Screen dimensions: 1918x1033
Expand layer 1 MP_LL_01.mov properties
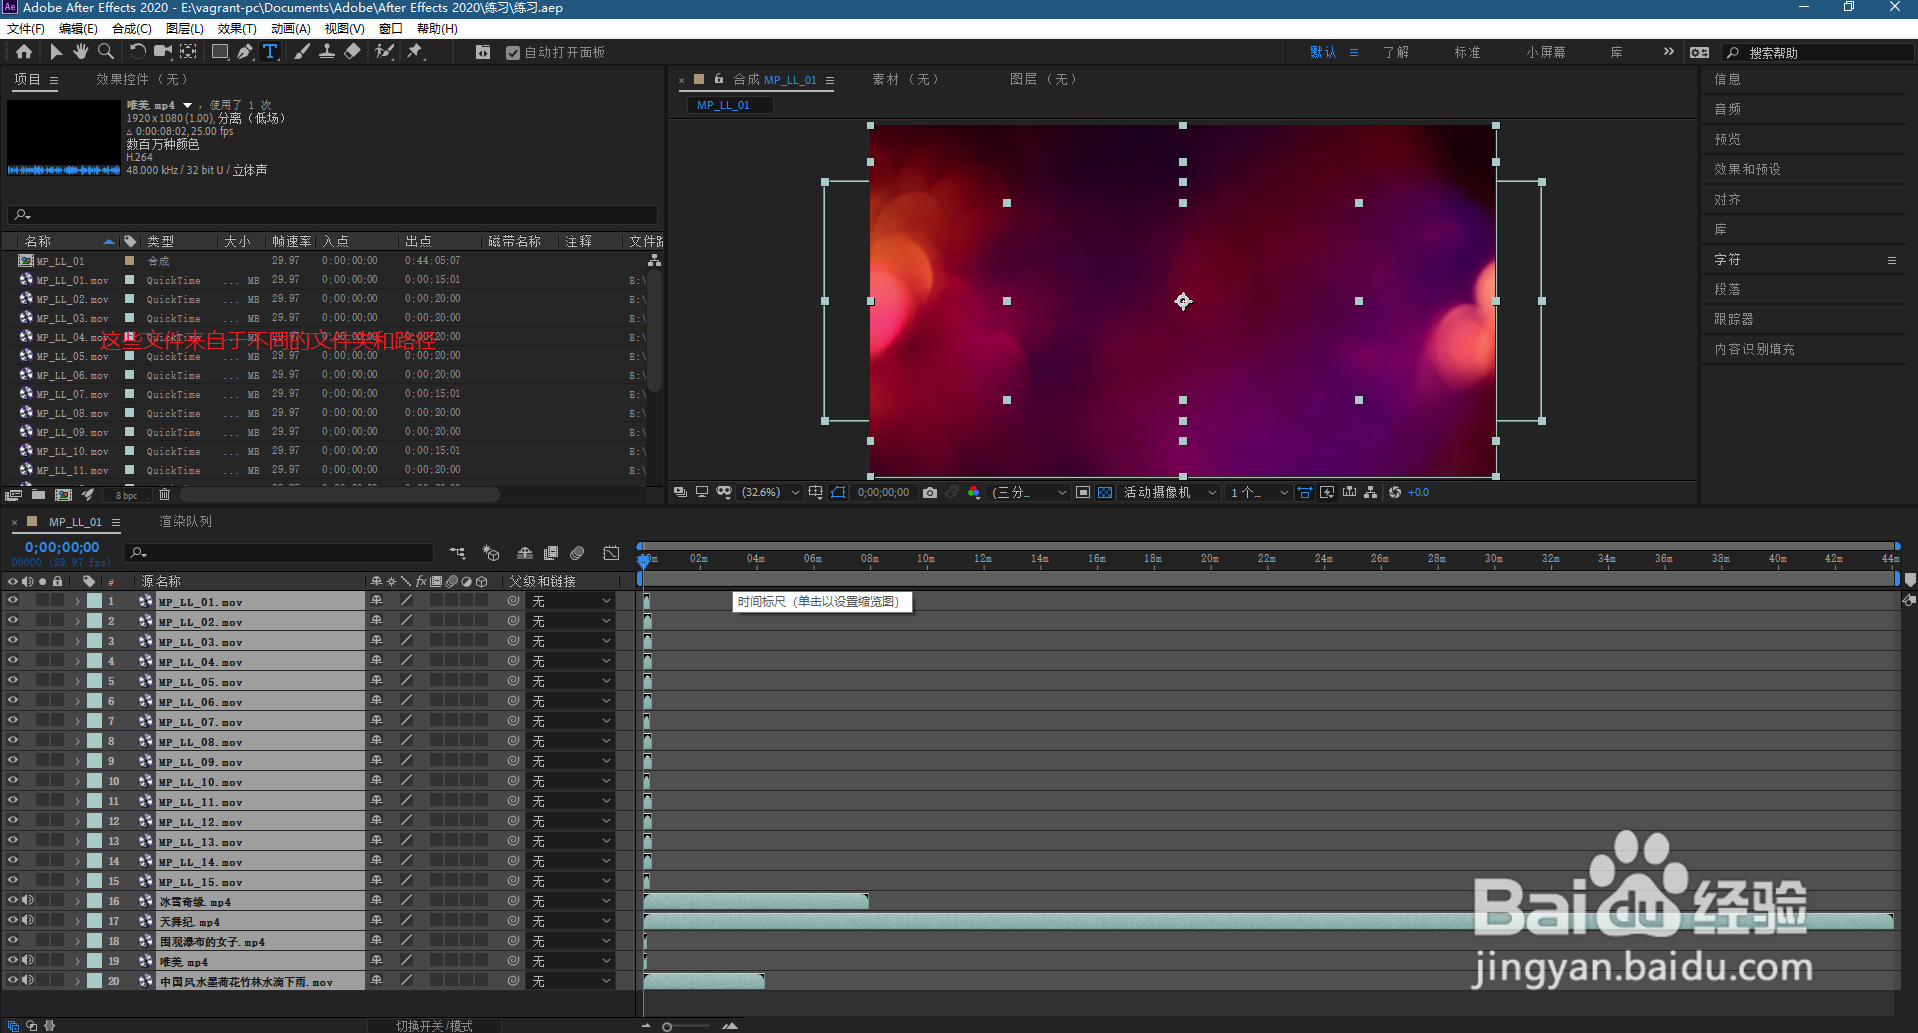(x=77, y=601)
